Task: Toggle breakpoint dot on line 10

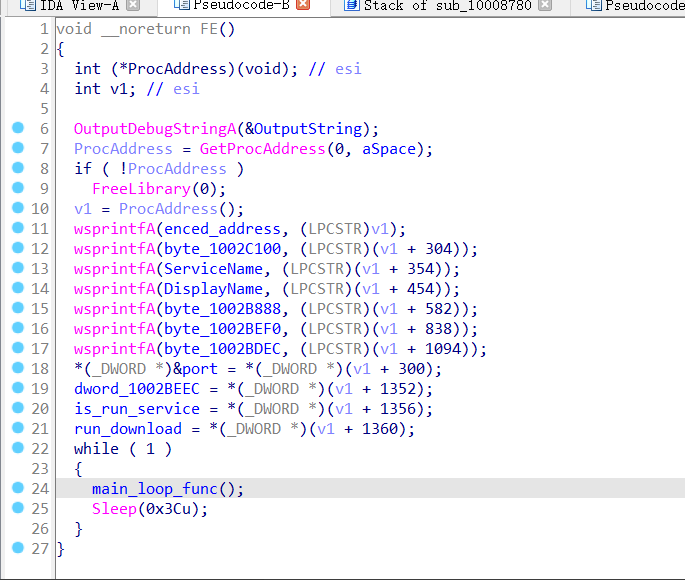Action: pyautogui.click(x=17, y=209)
